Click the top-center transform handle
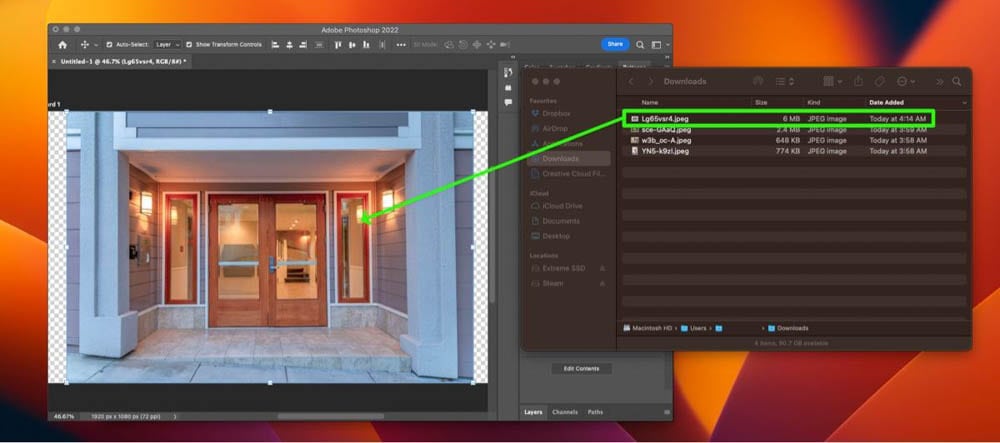Viewport: 1000px width, 443px height. (270, 112)
